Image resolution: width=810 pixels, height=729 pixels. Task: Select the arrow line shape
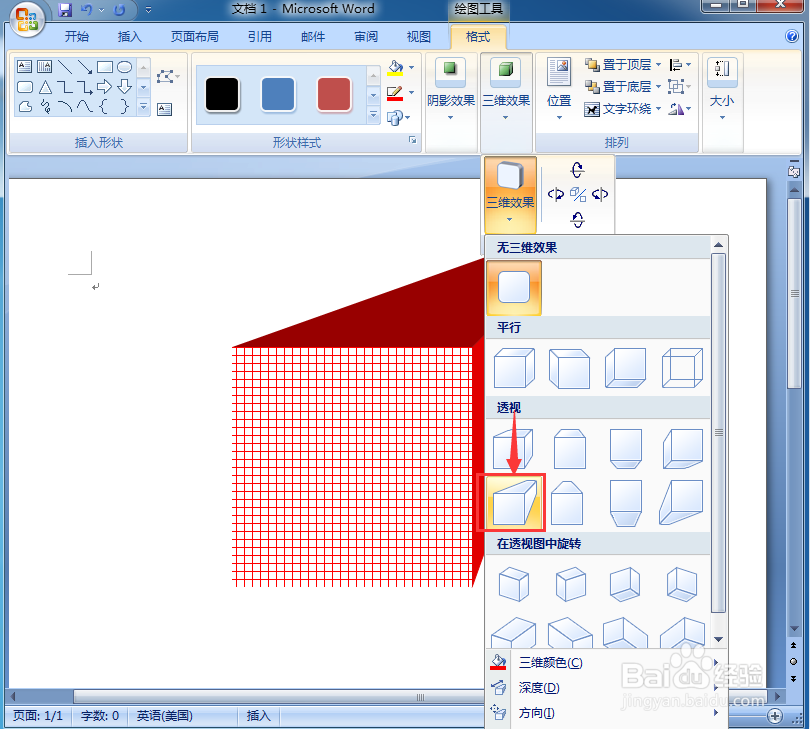coord(85,67)
